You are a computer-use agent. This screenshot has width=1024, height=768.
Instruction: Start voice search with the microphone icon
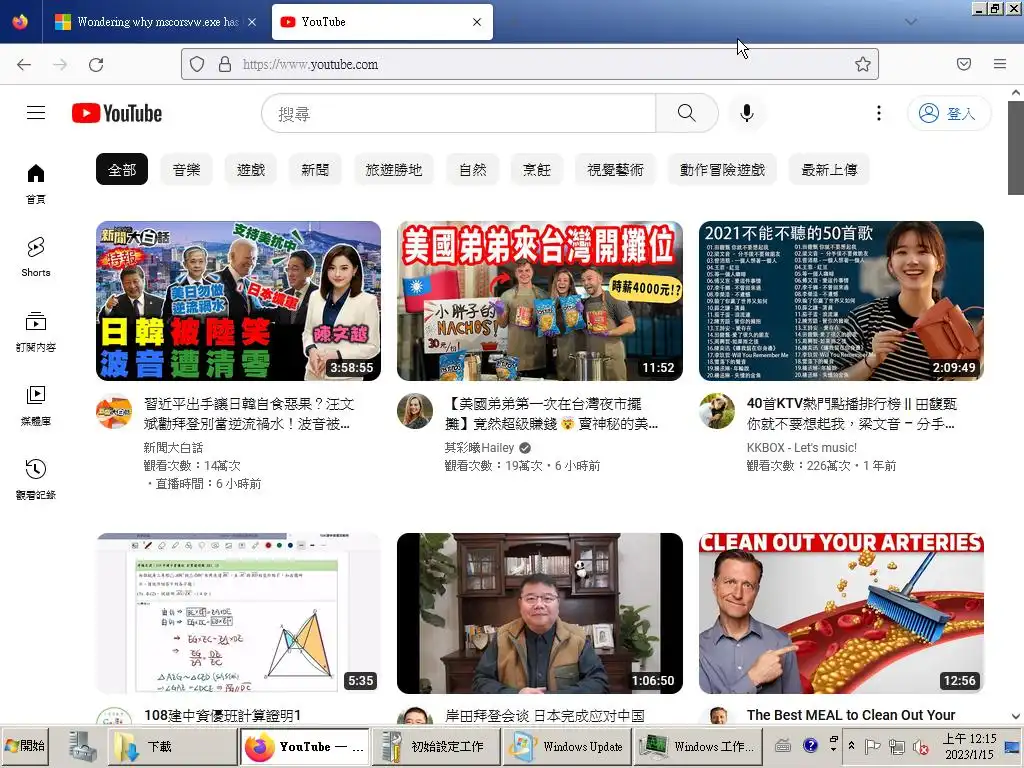coord(746,113)
